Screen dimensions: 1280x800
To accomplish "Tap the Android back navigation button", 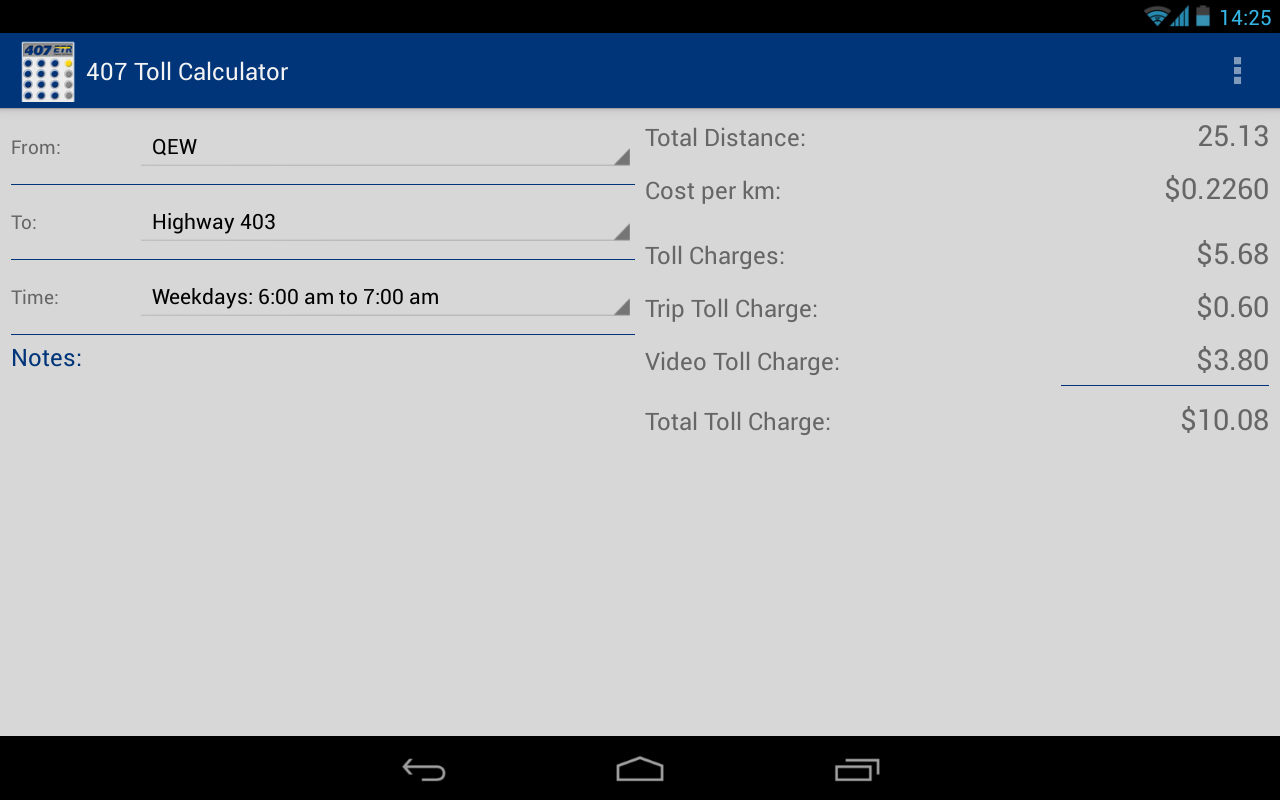I will coord(424,769).
